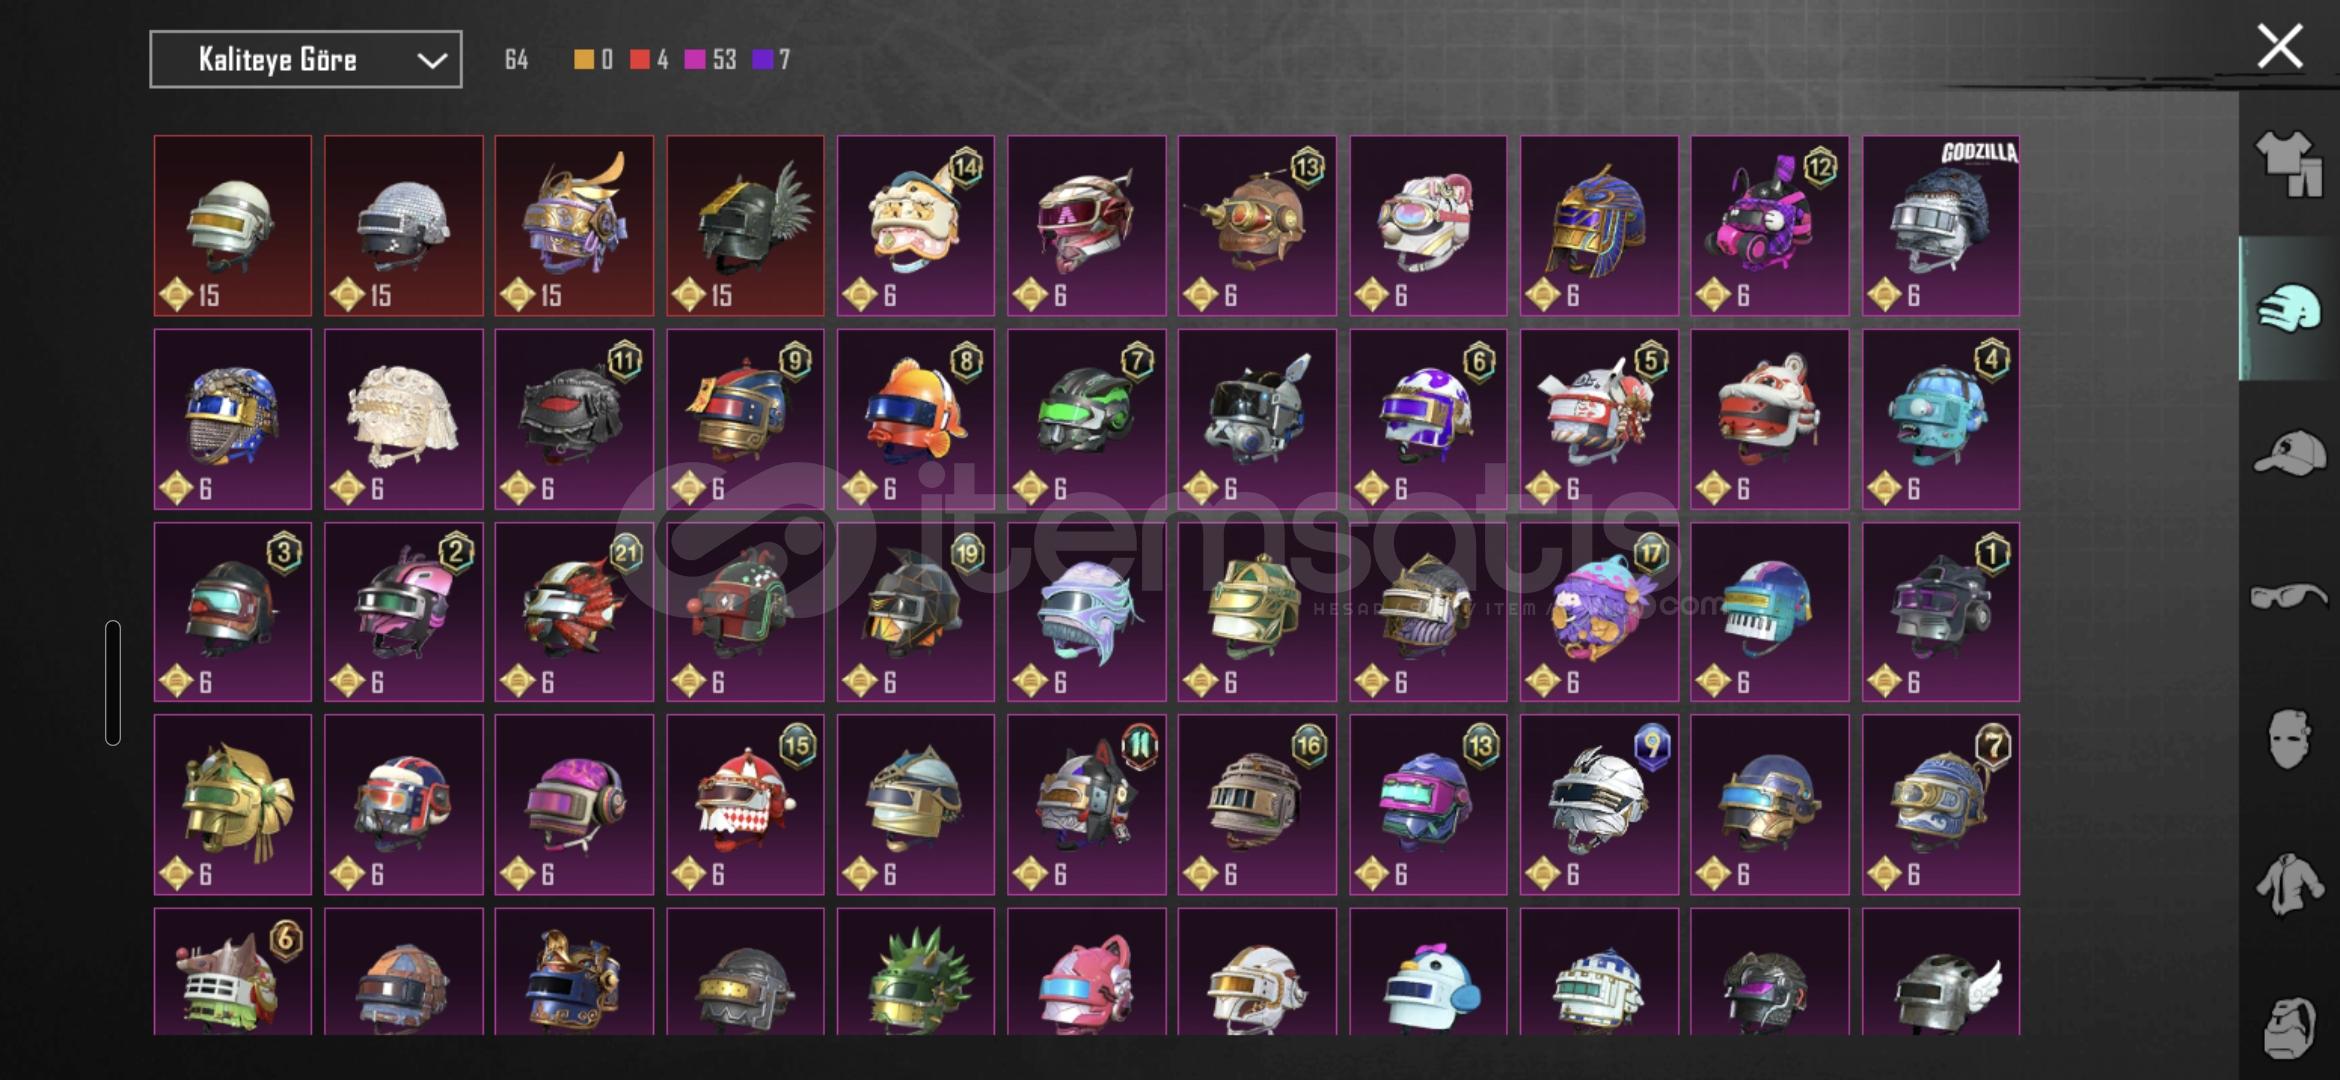
Task: Click the pink quality count swatch
Action: (x=695, y=60)
